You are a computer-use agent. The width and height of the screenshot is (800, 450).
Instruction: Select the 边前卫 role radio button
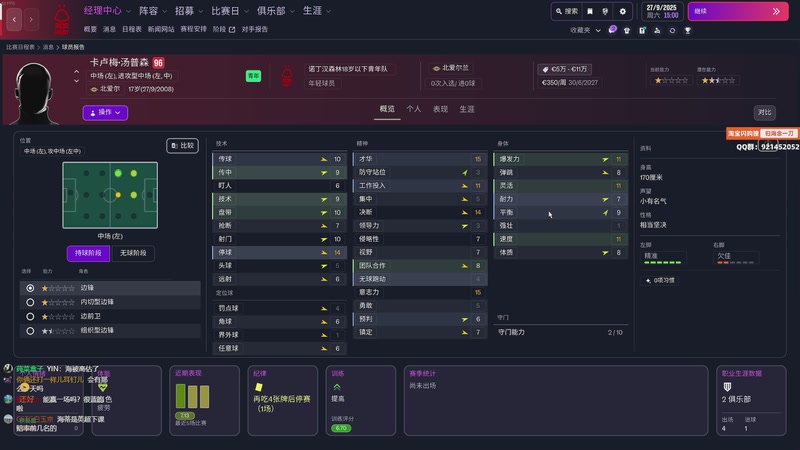pyautogui.click(x=30, y=316)
